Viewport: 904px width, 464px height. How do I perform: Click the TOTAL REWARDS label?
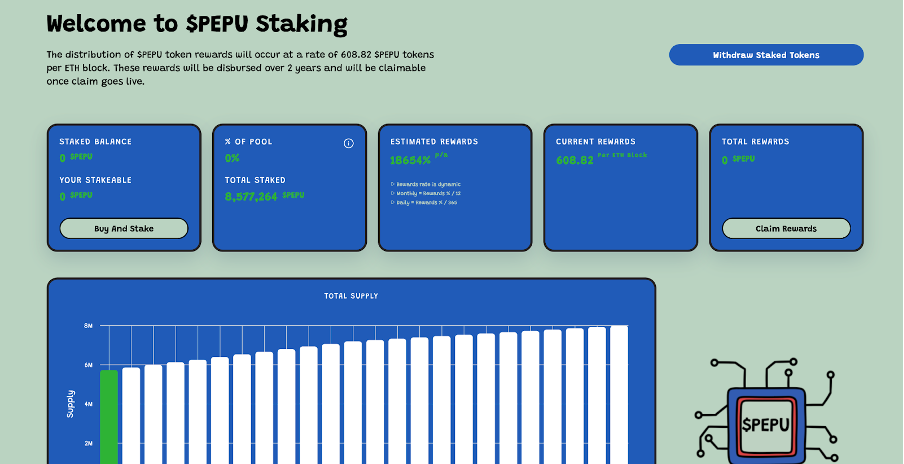pyautogui.click(x=755, y=142)
